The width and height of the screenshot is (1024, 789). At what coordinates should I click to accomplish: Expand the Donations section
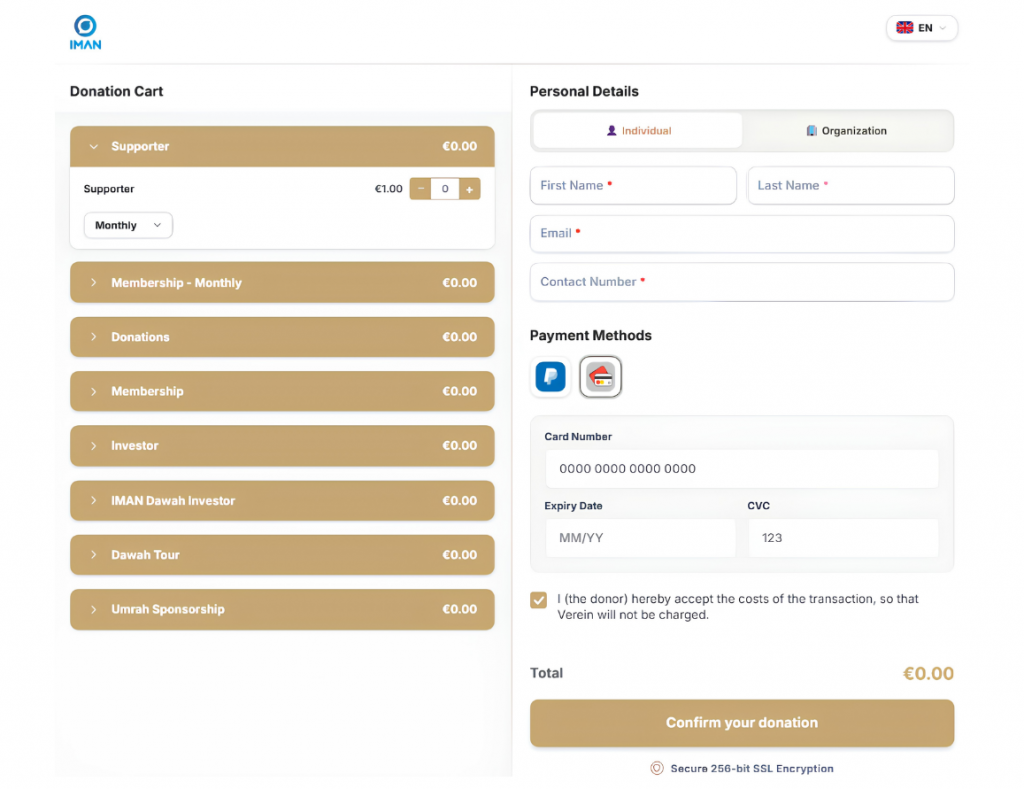(282, 337)
